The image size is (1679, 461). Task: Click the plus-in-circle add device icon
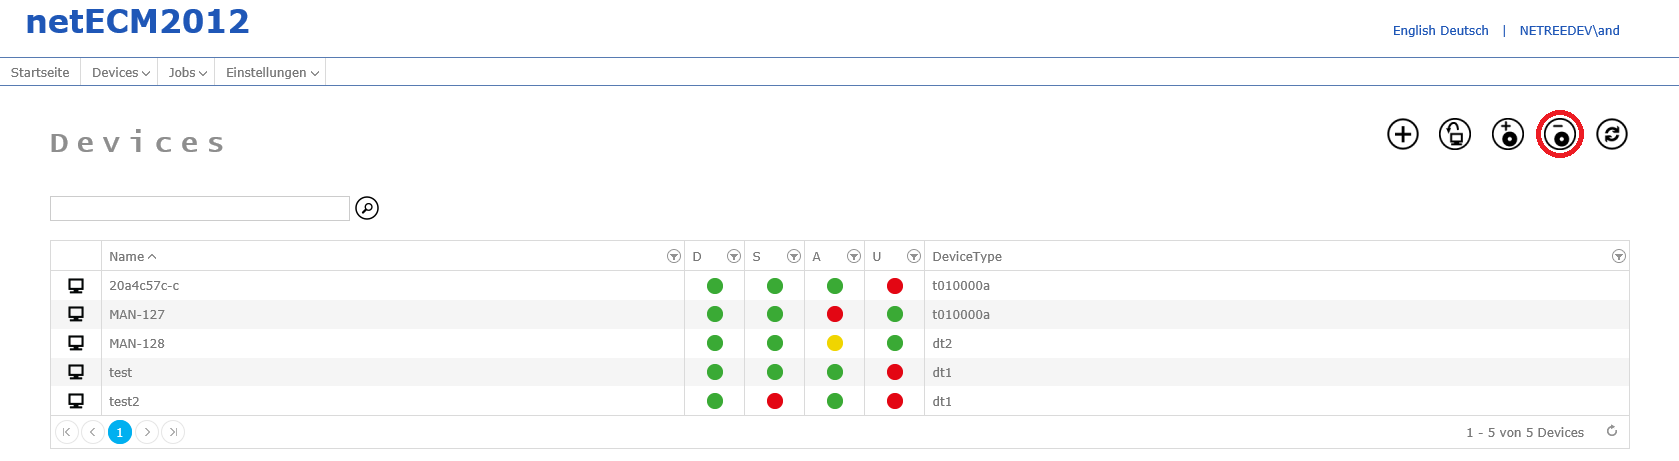point(1403,134)
